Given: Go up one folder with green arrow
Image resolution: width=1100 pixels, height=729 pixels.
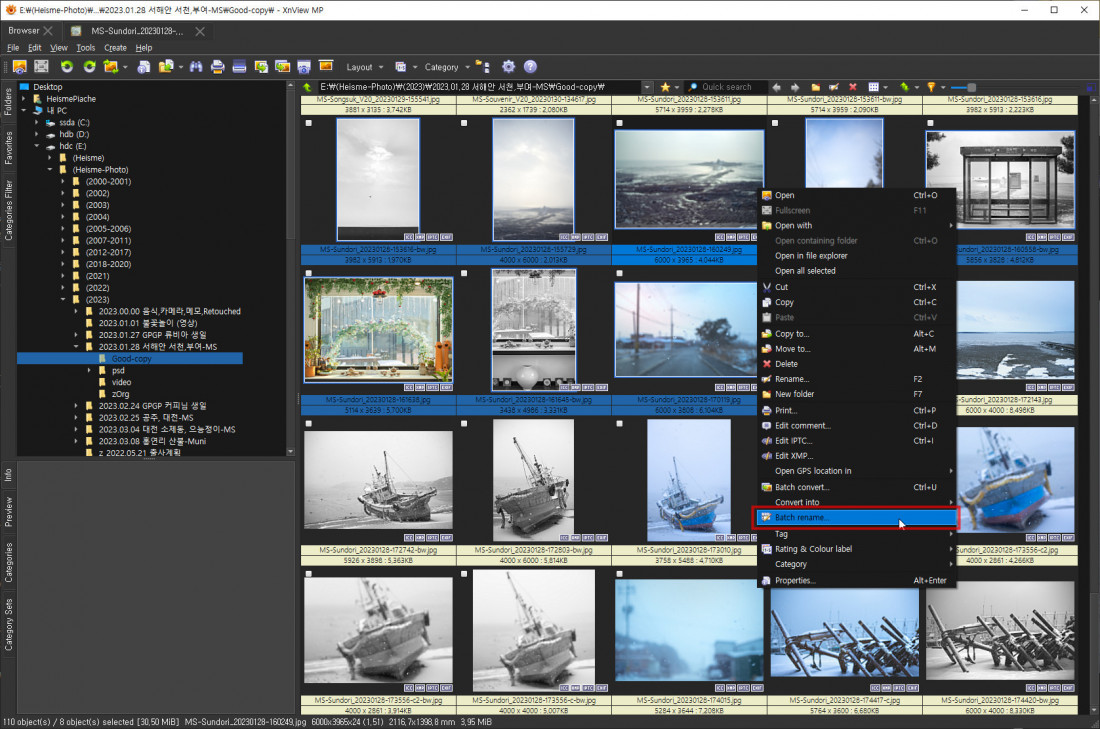Looking at the screenshot, I should (x=308, y=88).
